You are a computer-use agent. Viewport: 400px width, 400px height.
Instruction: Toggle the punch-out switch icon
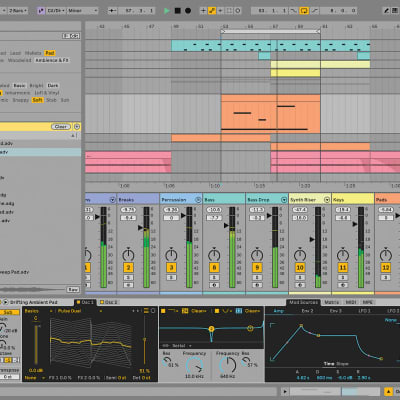tap(315, 11)
